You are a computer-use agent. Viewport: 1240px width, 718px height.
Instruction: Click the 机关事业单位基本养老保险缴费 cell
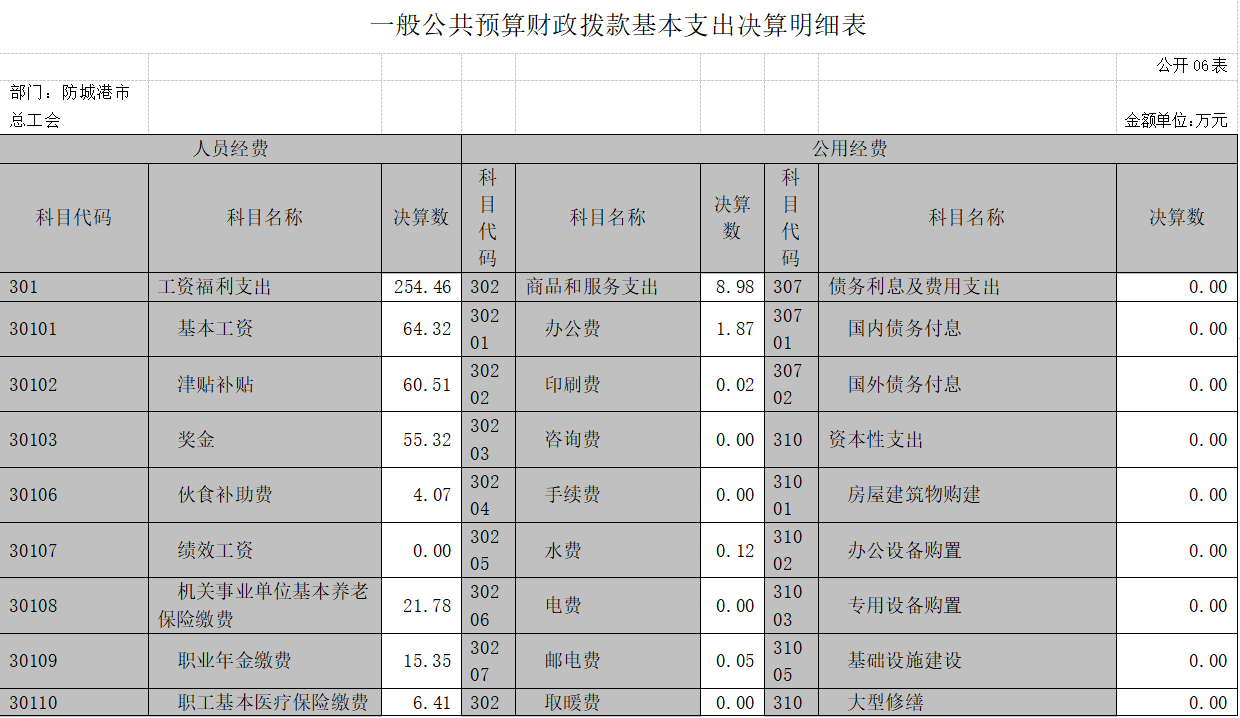tap(264, 606)
